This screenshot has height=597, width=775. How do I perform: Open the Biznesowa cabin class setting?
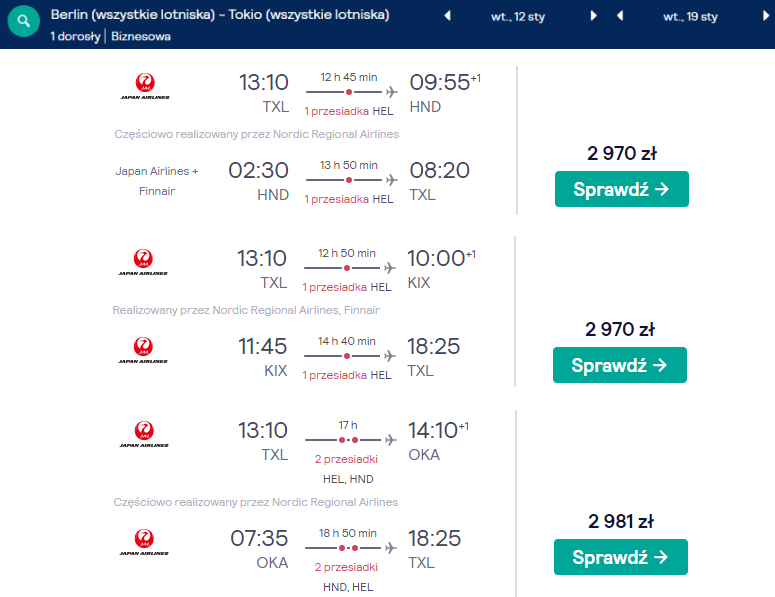tap(141, 37)
